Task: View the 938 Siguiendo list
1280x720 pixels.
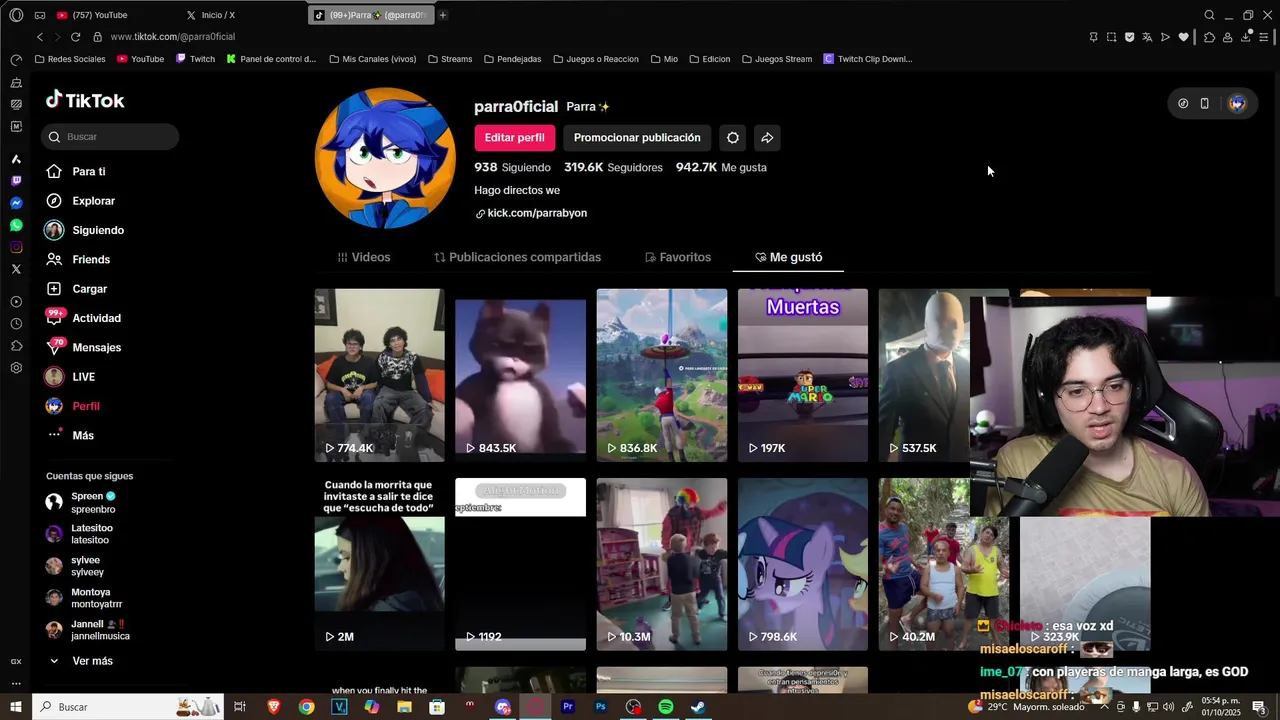Action: click(x=512, y=168)
